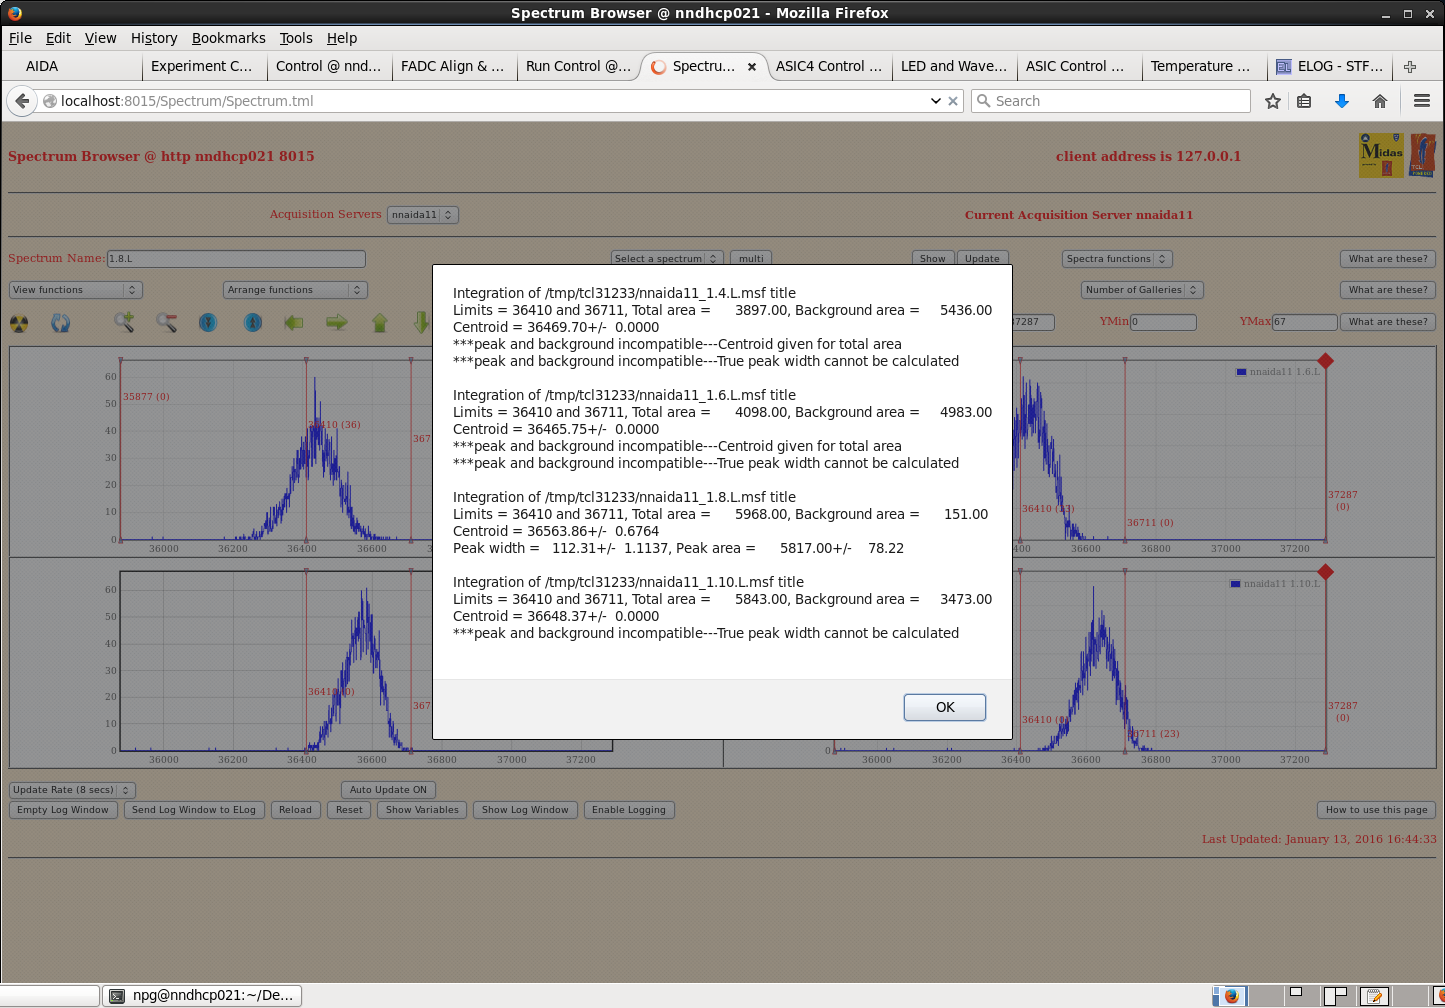This screenshot has height=1008, width=1445.
Task: Click the magnifier zoom-in plus icon
Action: (124, 322)
